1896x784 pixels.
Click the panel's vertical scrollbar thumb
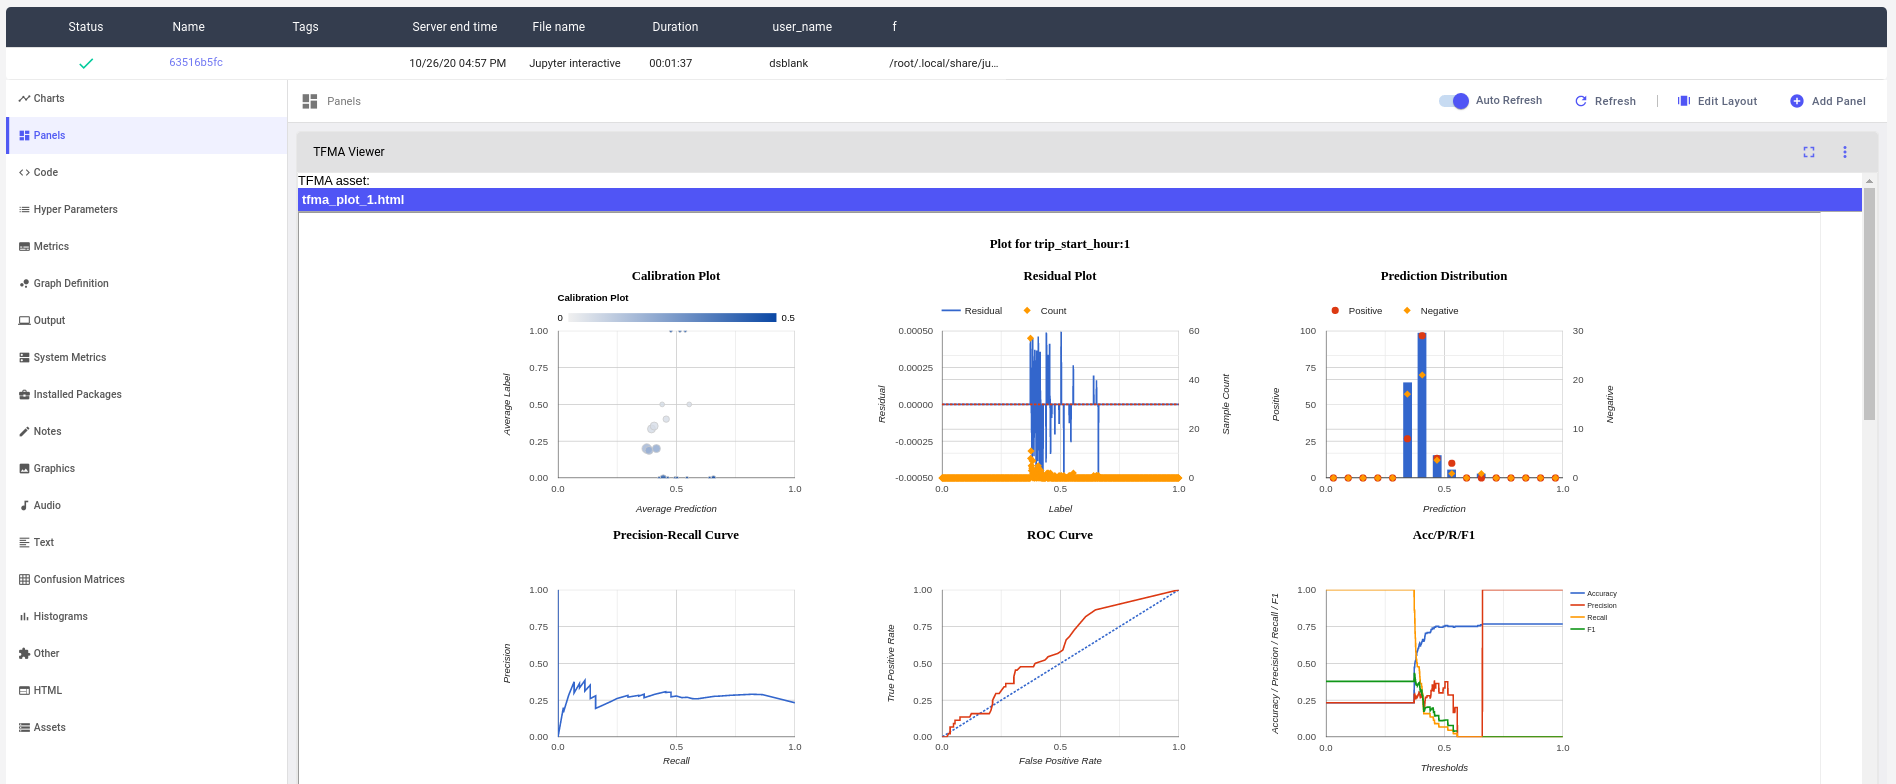tap(1868, 300)
